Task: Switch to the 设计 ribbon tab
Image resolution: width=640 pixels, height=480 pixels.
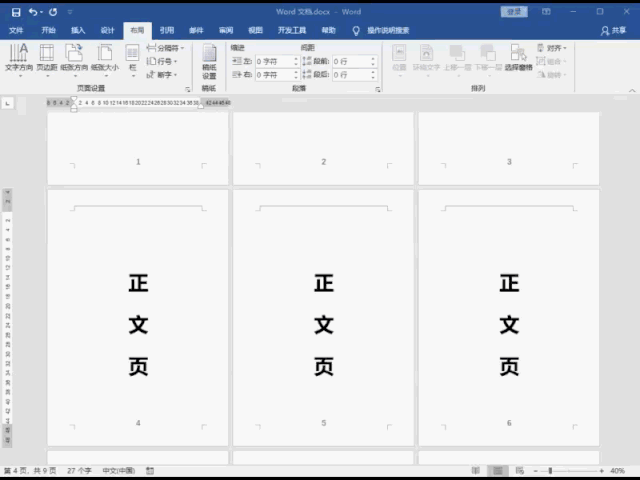Action: 107,30
